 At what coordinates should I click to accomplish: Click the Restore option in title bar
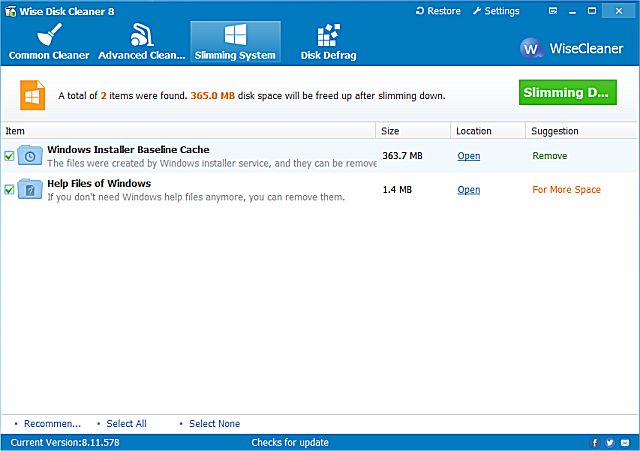(438, 11)
